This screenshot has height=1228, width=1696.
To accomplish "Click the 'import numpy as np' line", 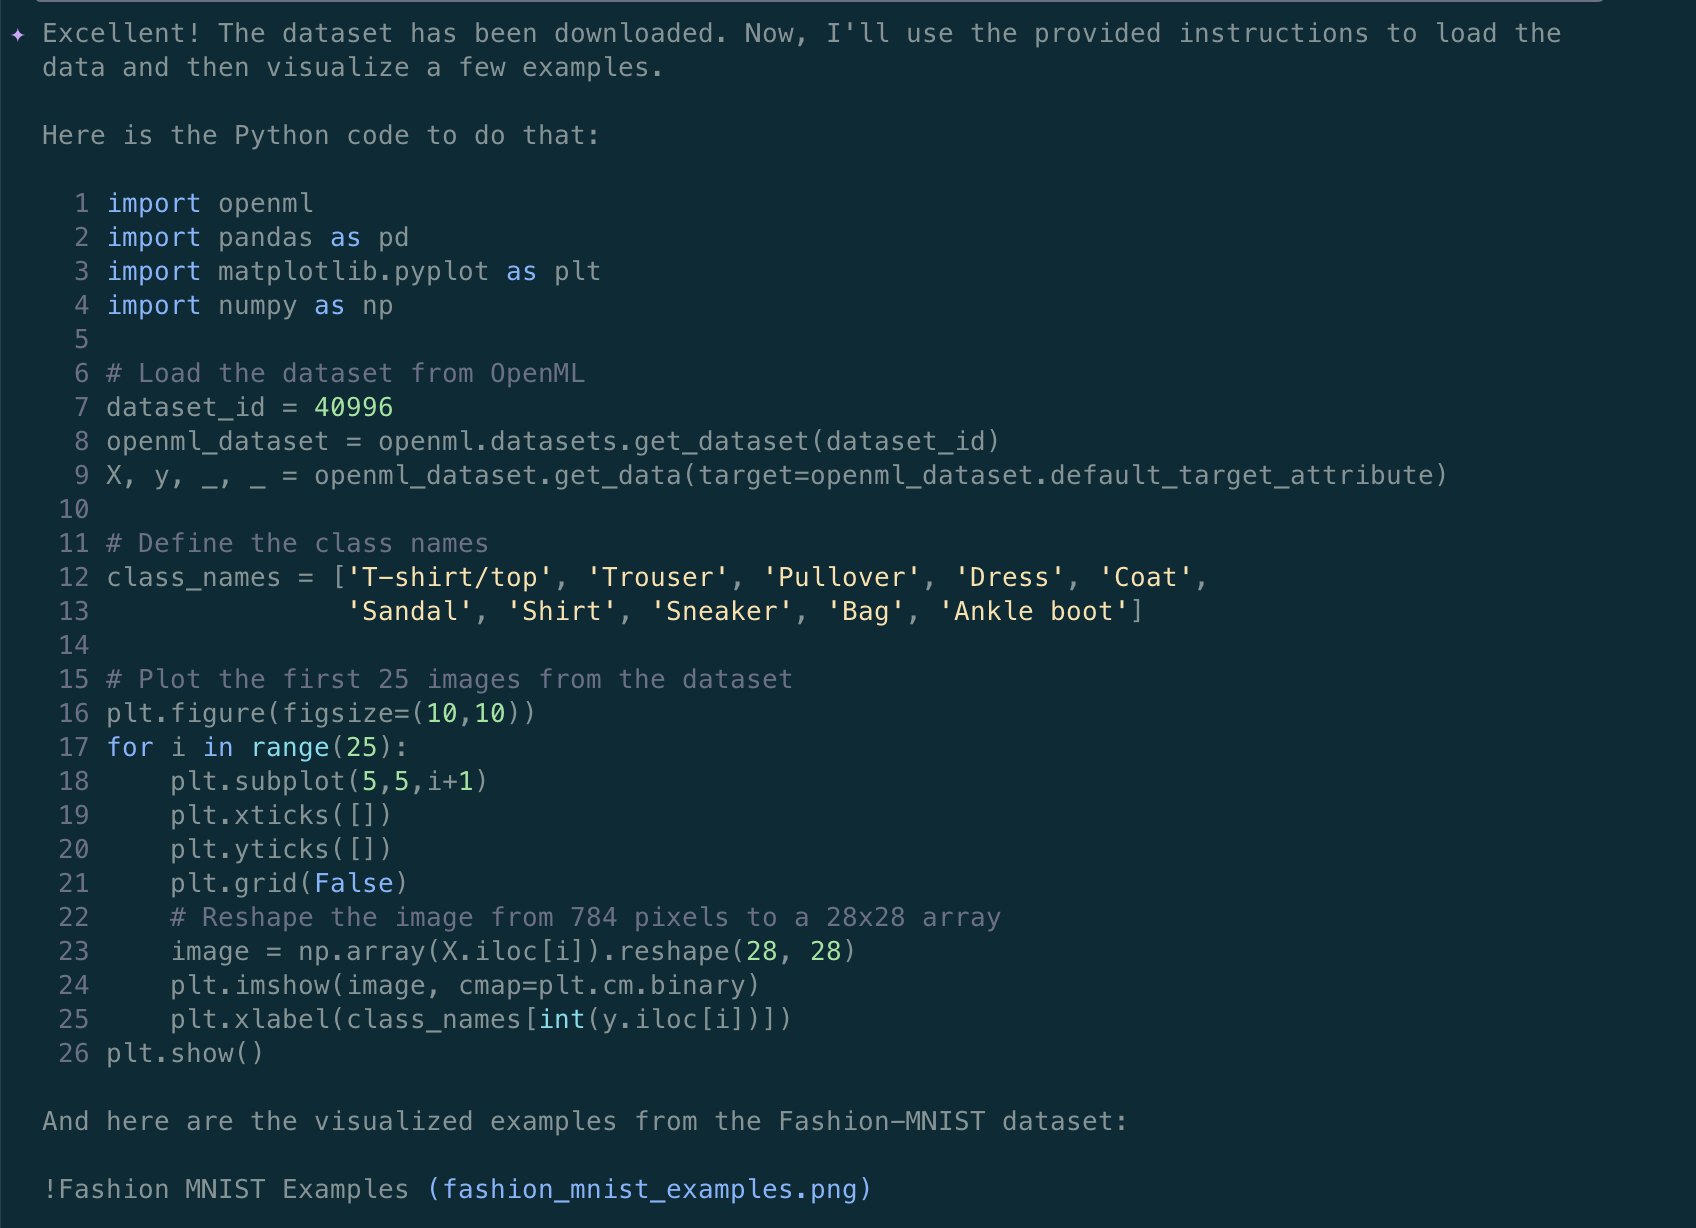I will pos(250,305).
